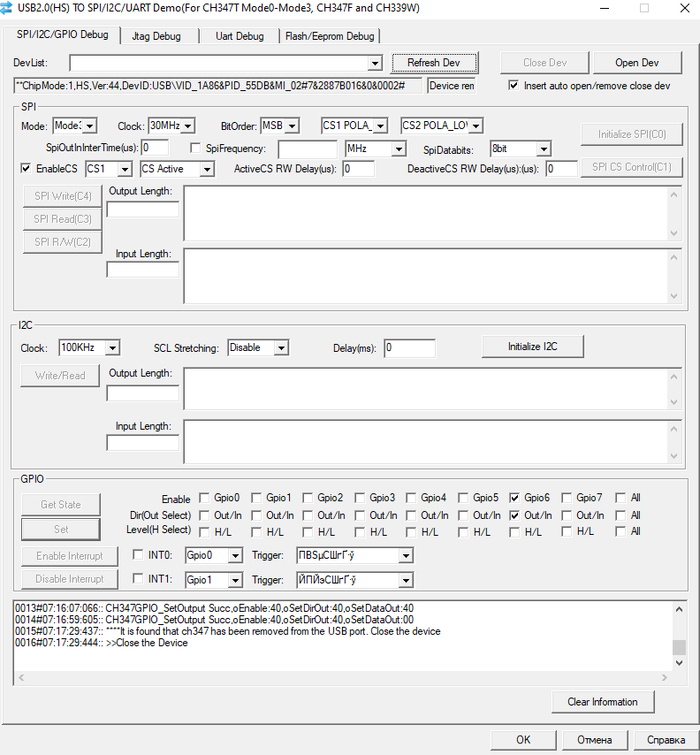Screen dimensions: 700x755
Task: Open the Uart Debug tab
Action: click(x=240, y=36)
